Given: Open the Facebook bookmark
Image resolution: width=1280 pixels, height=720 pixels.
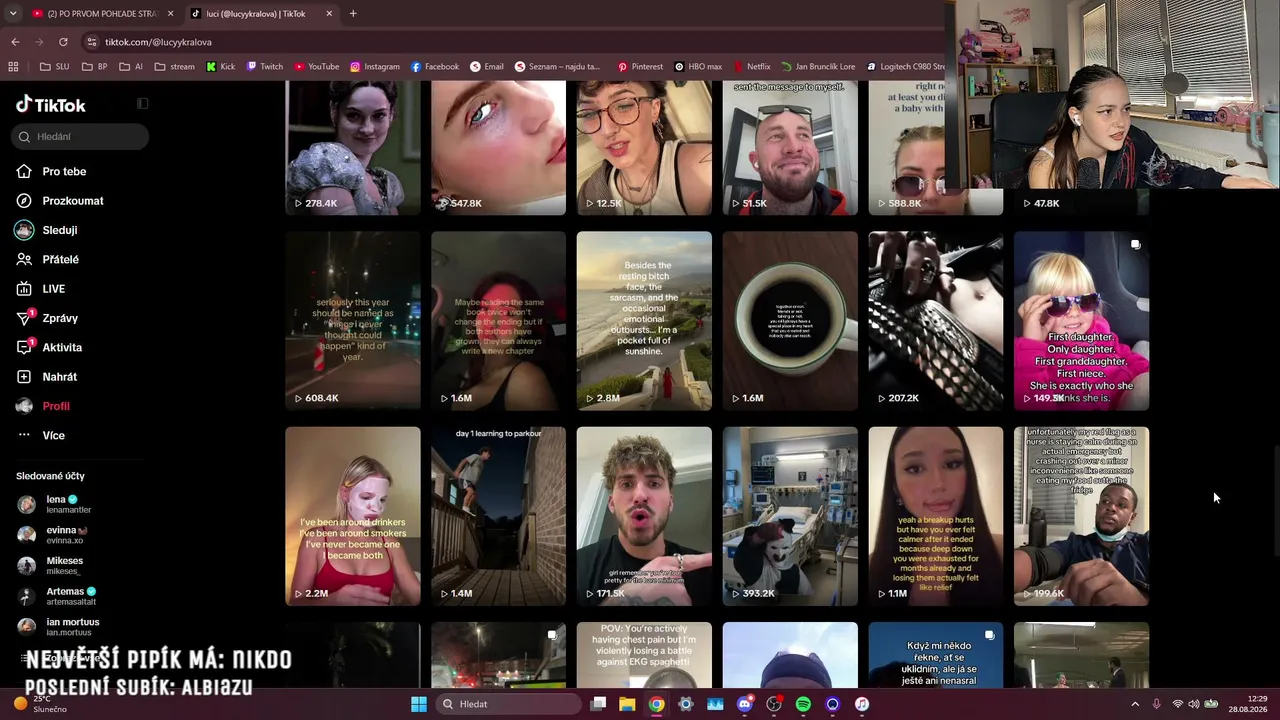Looking at the screenshot, I should point(435,67).
